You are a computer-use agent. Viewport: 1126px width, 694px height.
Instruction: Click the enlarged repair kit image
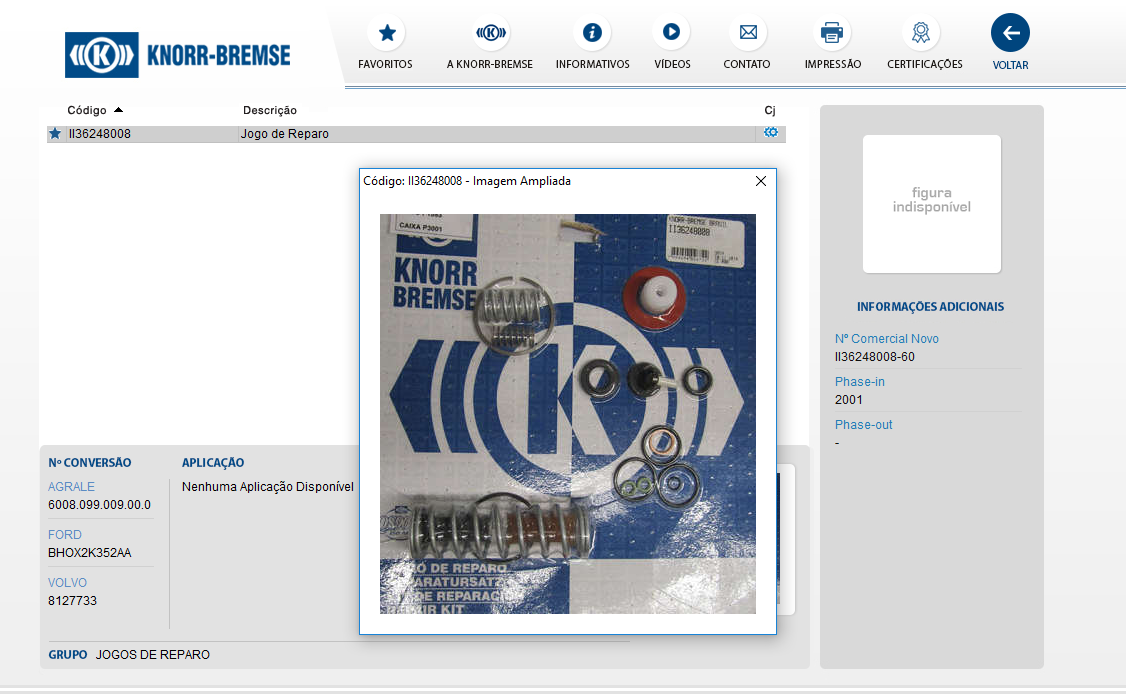[567, 413]
